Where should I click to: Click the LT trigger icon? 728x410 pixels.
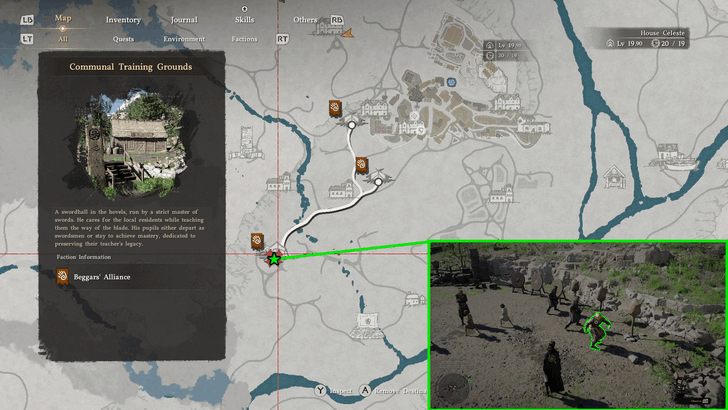coord(27,39)
